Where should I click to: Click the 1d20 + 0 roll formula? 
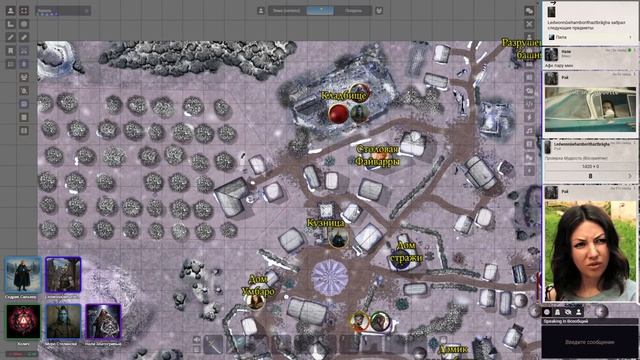tap(590, 167)
